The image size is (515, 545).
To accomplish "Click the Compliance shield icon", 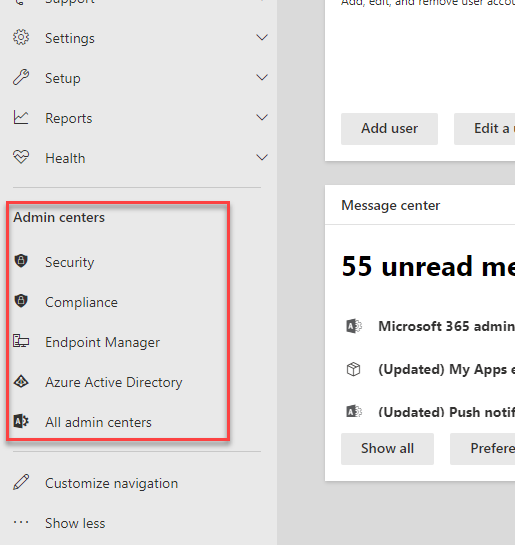I will 21,301.
